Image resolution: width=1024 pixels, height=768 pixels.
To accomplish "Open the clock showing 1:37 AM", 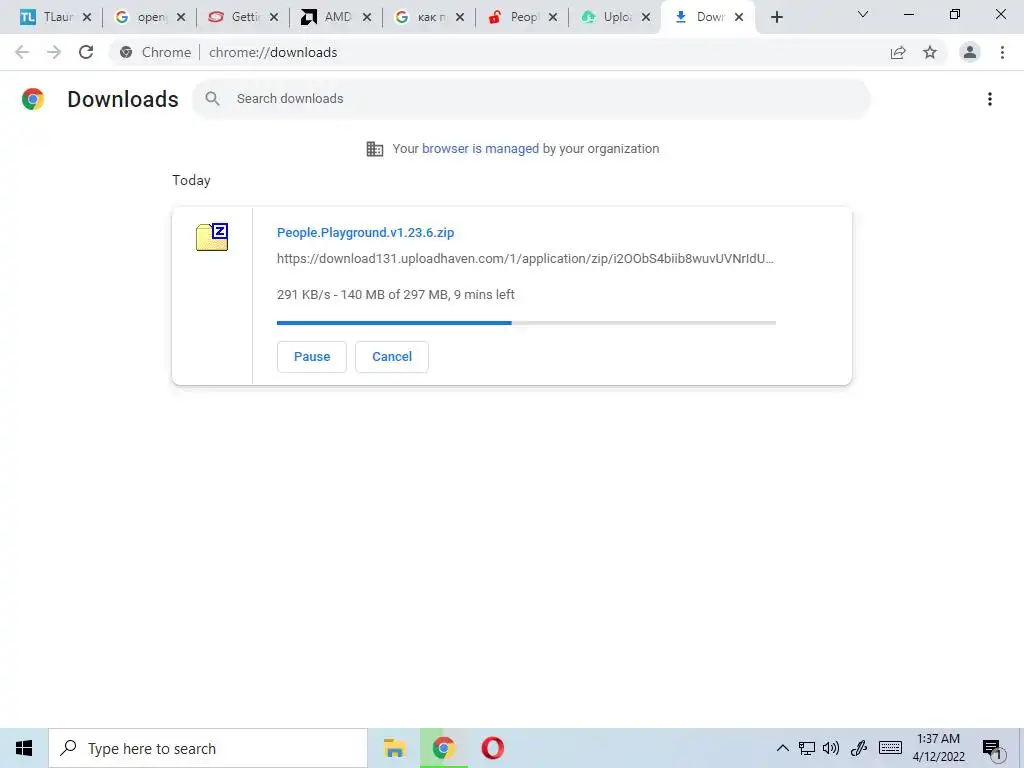I will [x=938, y=748].
